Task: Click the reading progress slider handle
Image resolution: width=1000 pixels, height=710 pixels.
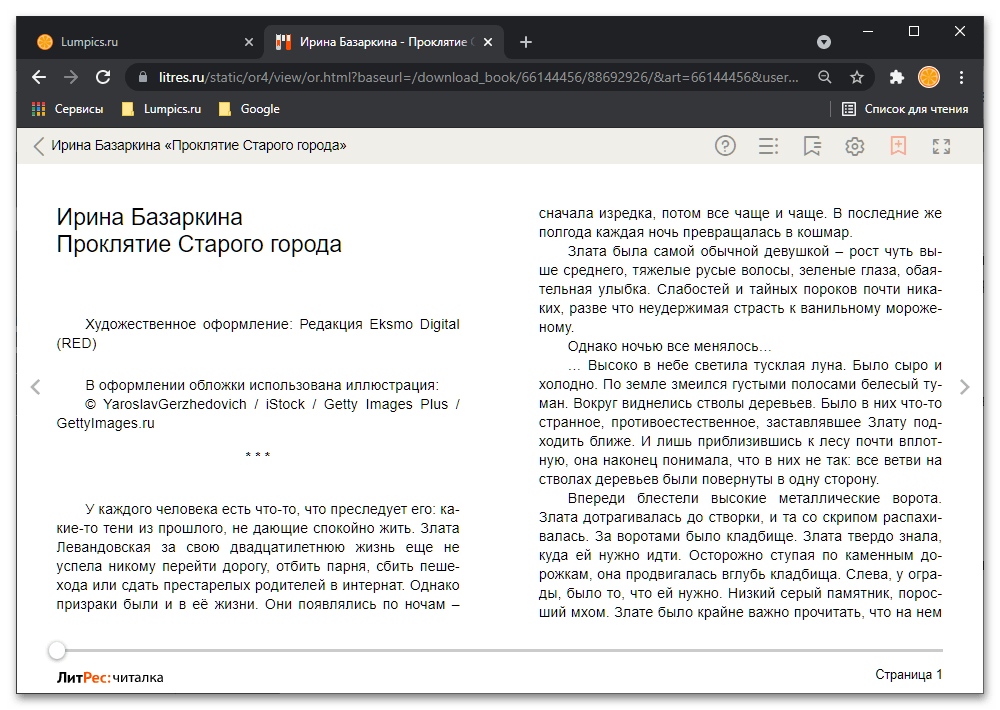Action: [x=57, y=651]
